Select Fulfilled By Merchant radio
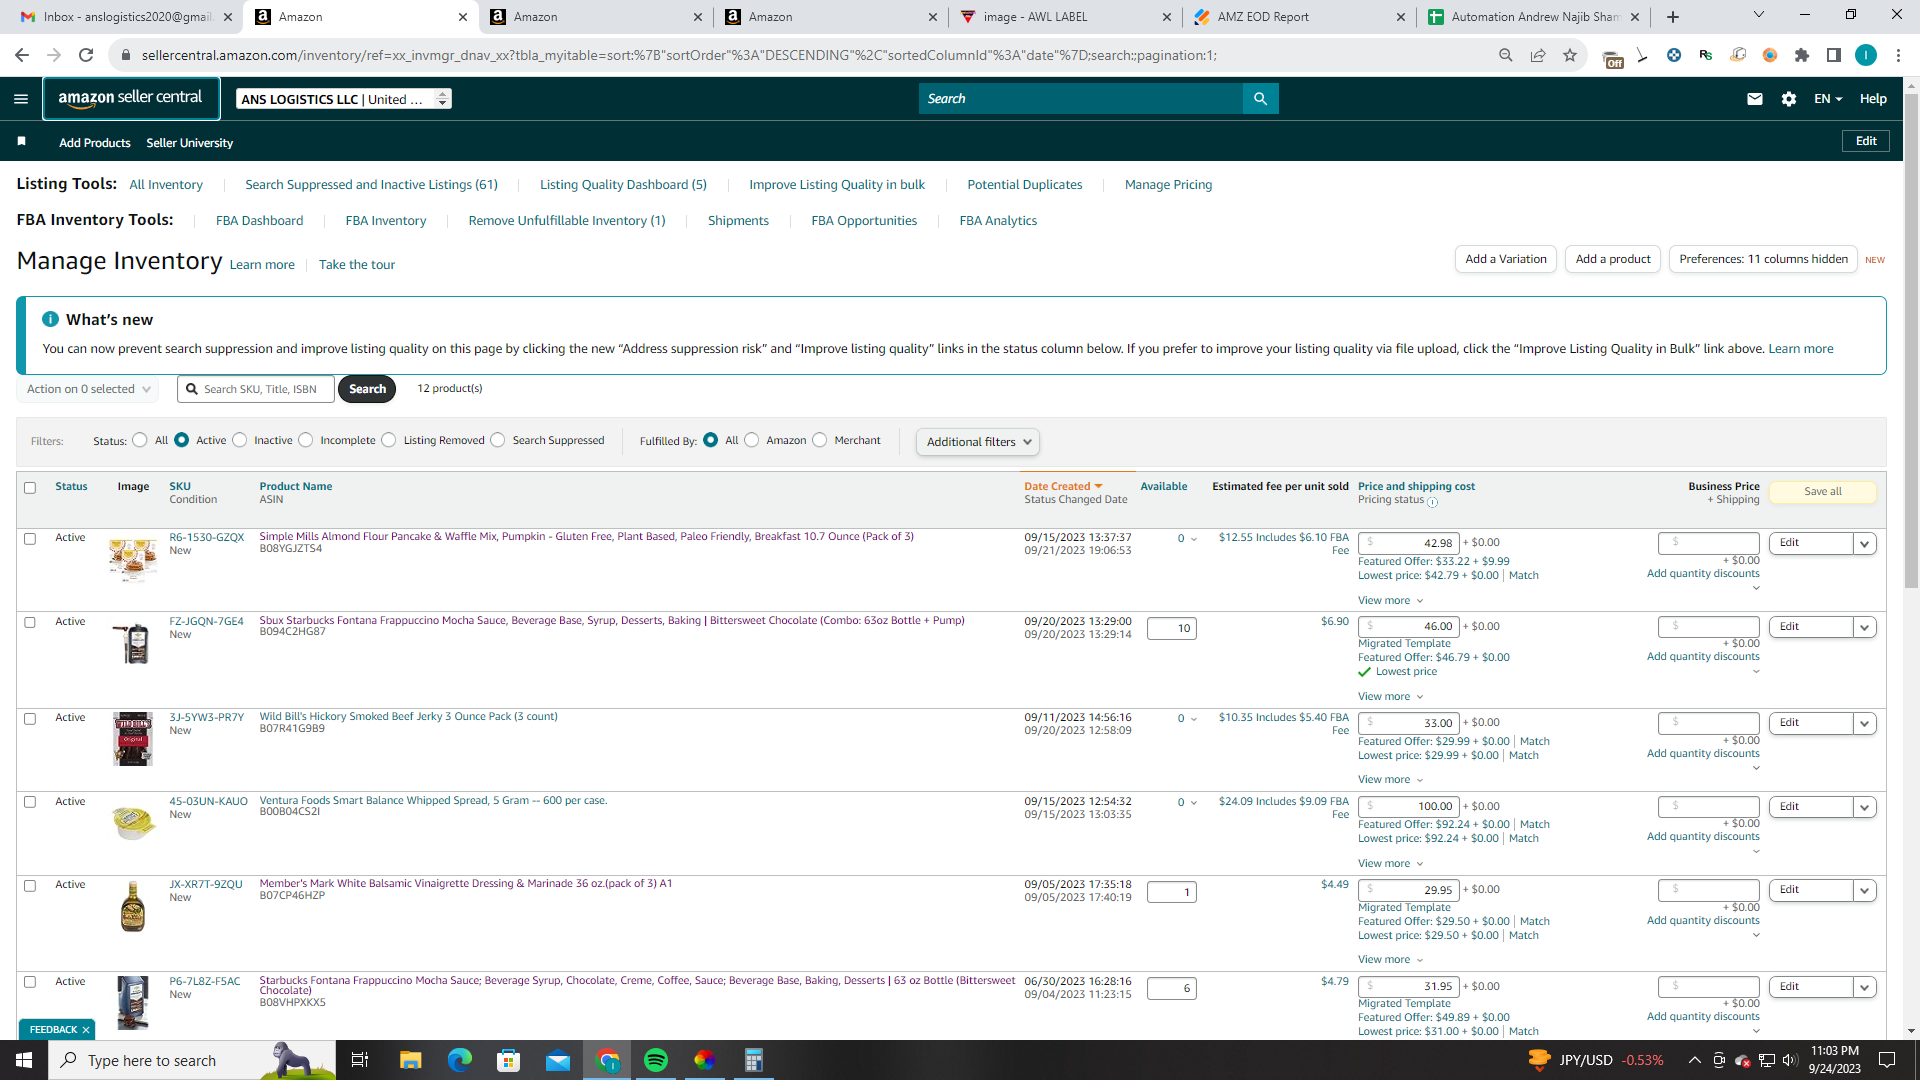The image size is (1920, 1080). pyautogui.click(x=820, y=440)
